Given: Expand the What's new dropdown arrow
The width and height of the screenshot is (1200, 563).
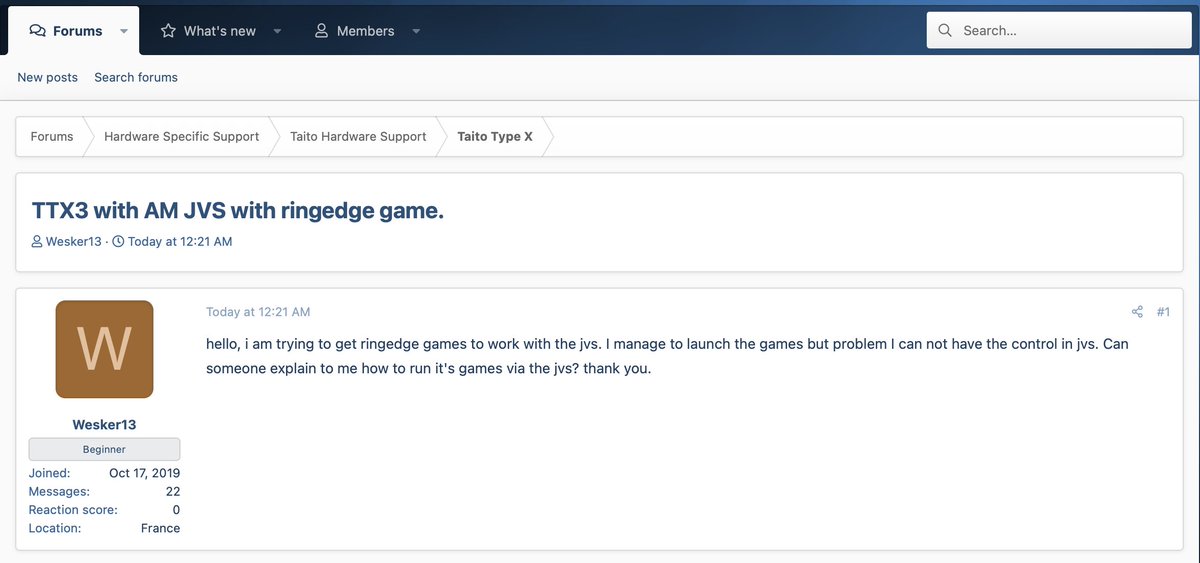Looking at the screenshot, I should tap(277, 31).
